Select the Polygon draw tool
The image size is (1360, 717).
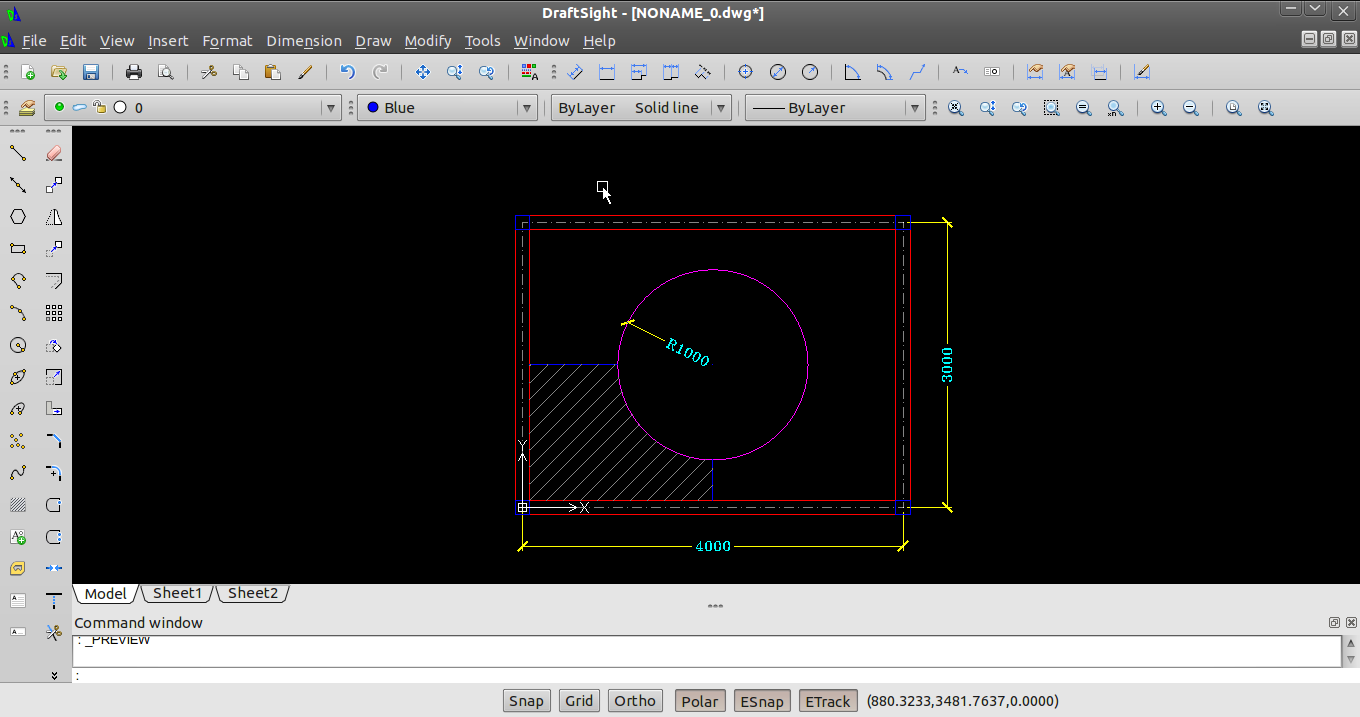point(18,217)
